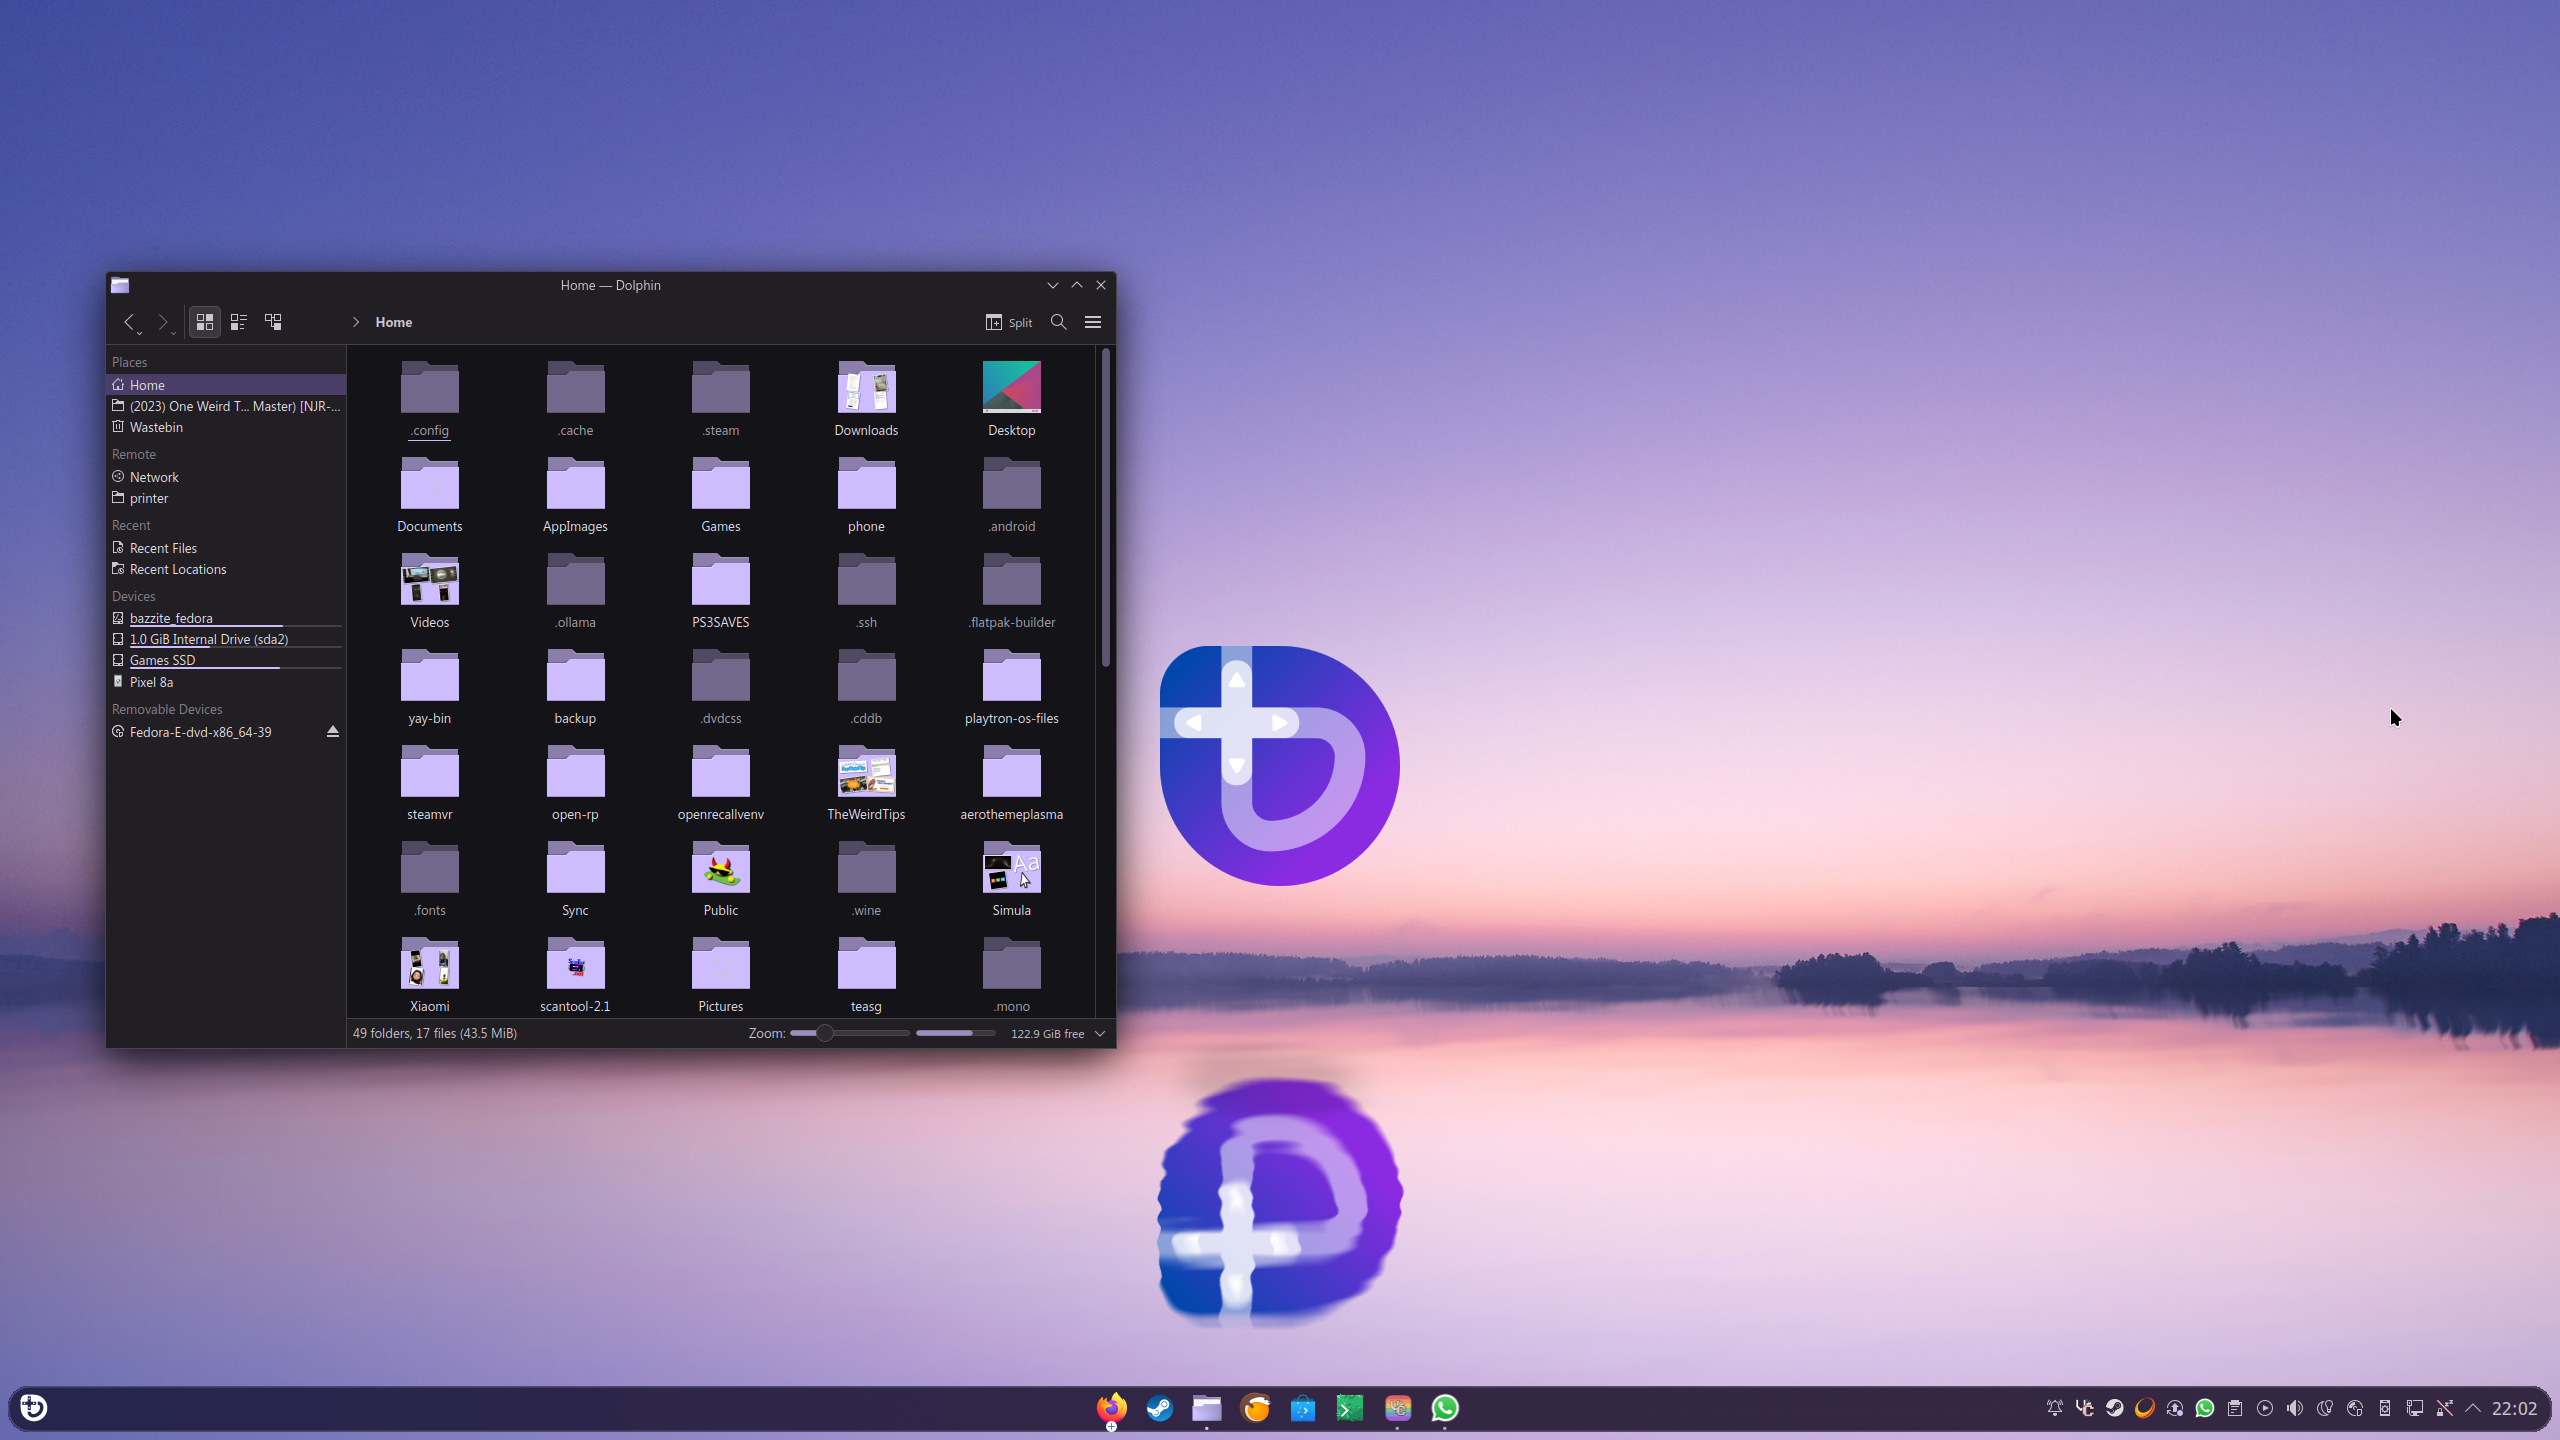
Task: Open Recent Files in sidebar
Action: click(163, 548)
